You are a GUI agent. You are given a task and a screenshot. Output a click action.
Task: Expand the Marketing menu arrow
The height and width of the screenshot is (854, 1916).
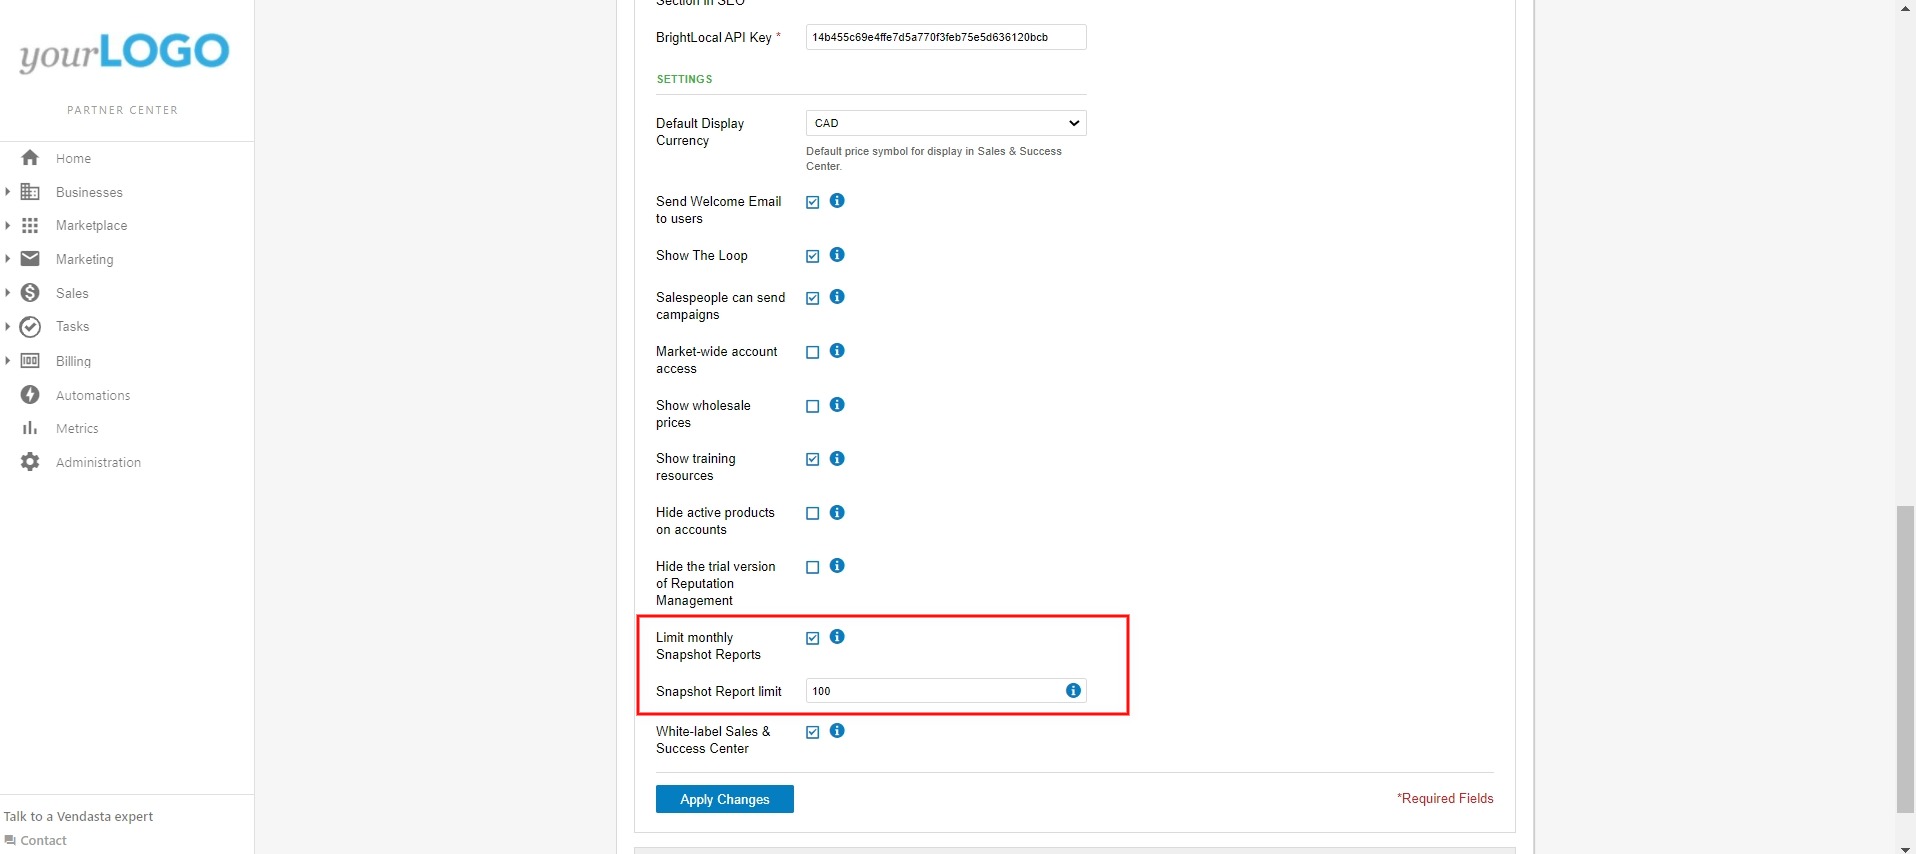point(7,259)
